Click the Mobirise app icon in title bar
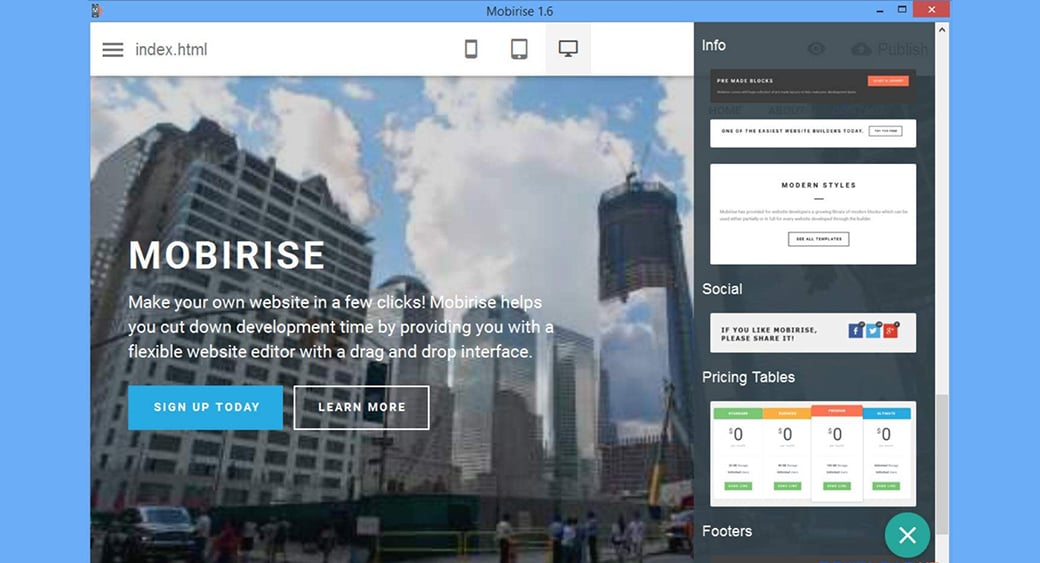1040x563 pixels. [96, 11]
